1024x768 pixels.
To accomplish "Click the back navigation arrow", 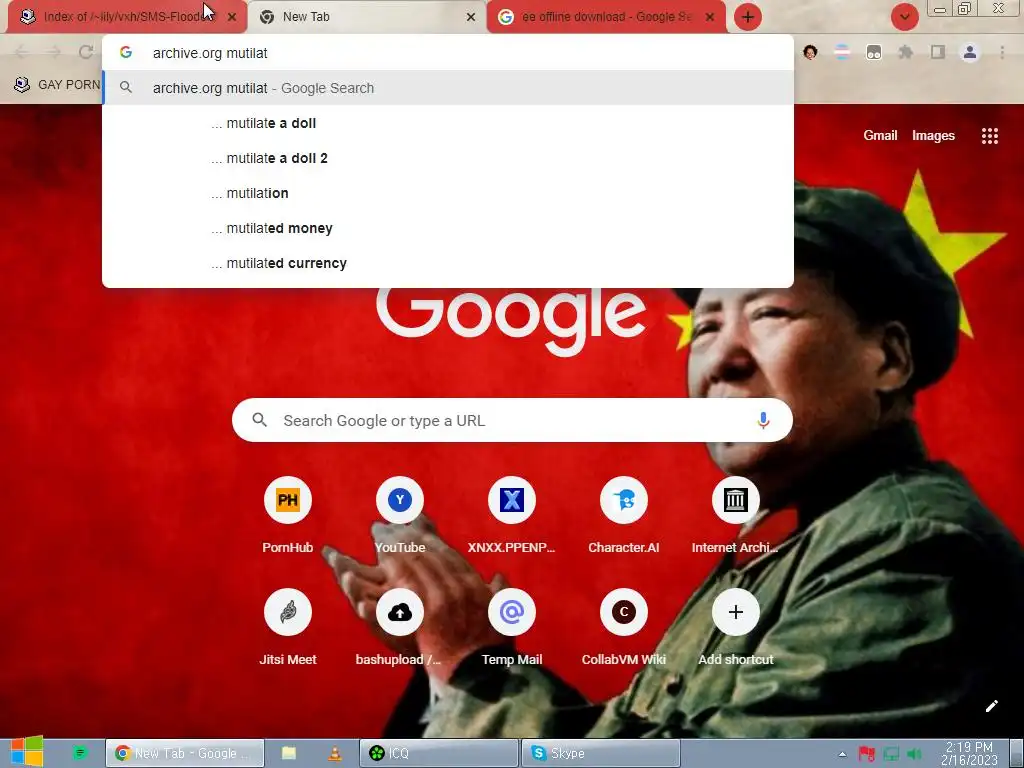I will click(22, 52).
